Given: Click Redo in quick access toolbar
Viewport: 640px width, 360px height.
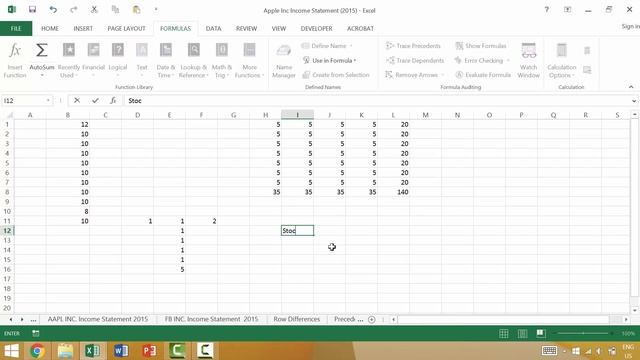Looking at the screenshot, I should 74,9.
